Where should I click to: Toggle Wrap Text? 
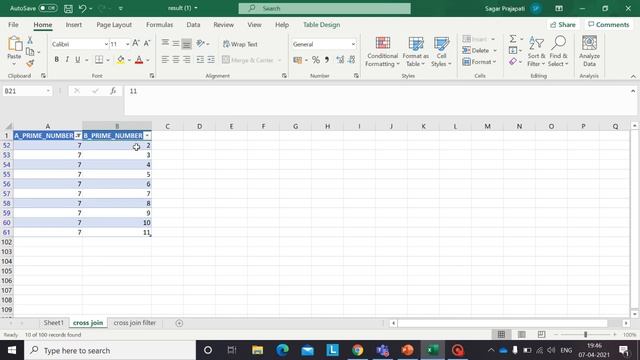[240, 44]
